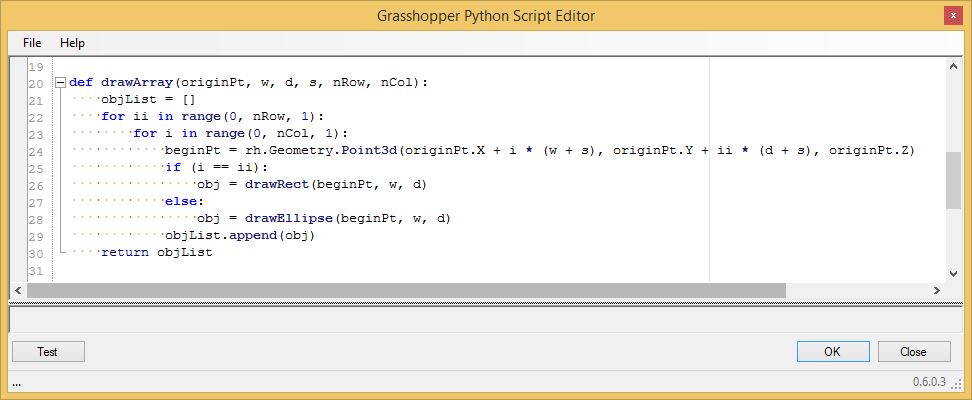Open the File menu
The image size is (972, 400).
coord(32,43)
